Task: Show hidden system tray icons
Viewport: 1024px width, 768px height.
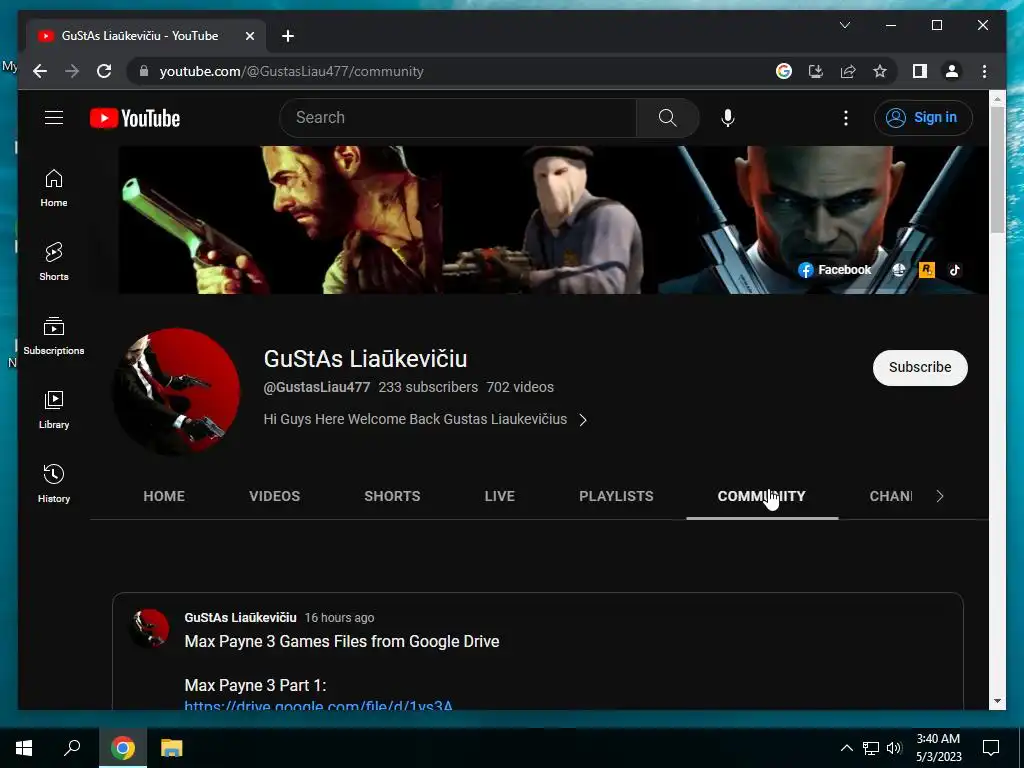Action: coord(846,748)
